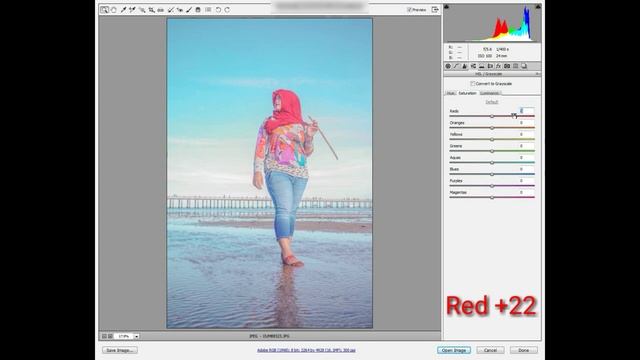The height and width of the screenshot is (360, 640).
Task: Click the Oranges saturation slider handle
Action: click(x=492, y=128)
